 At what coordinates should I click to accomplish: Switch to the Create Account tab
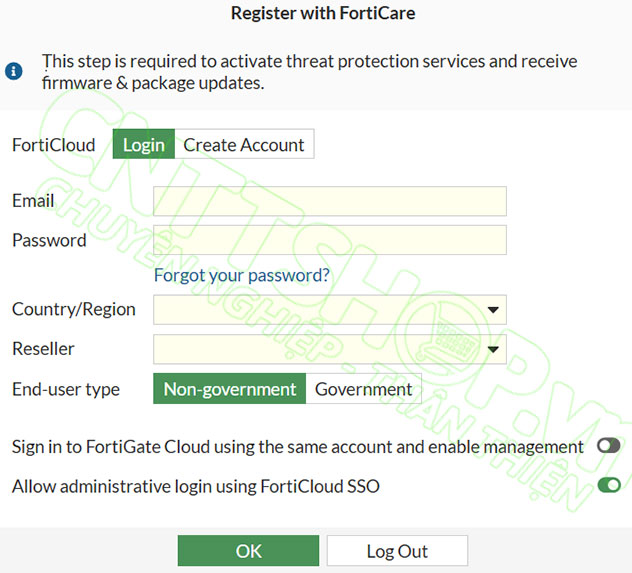tap(244, 144)
